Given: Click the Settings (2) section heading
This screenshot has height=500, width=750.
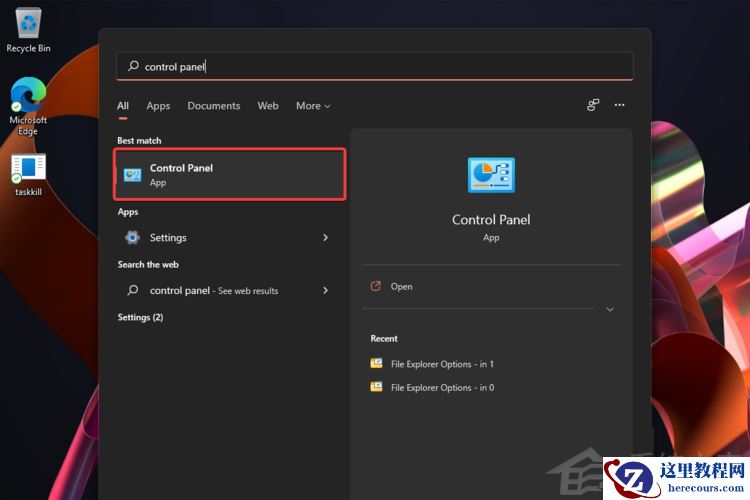Looking at the screenshot, I should pos(140,317).
